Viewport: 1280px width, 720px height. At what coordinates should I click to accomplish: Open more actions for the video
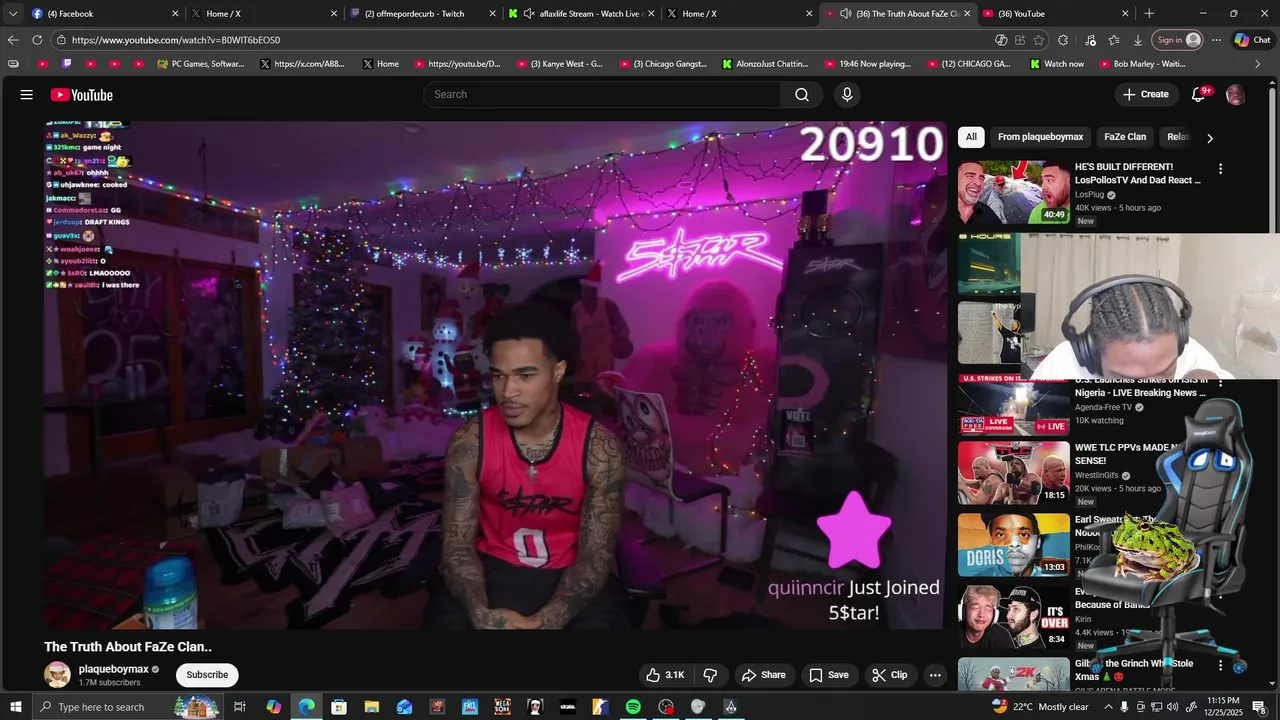pos(935,675)
